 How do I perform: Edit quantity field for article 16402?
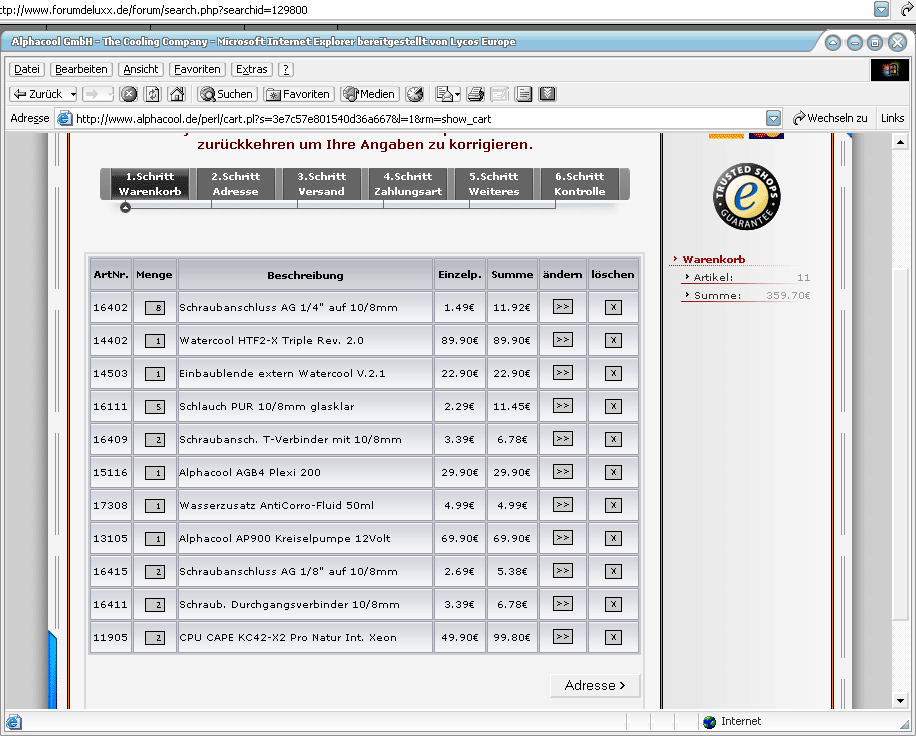[x=155, y=308]
